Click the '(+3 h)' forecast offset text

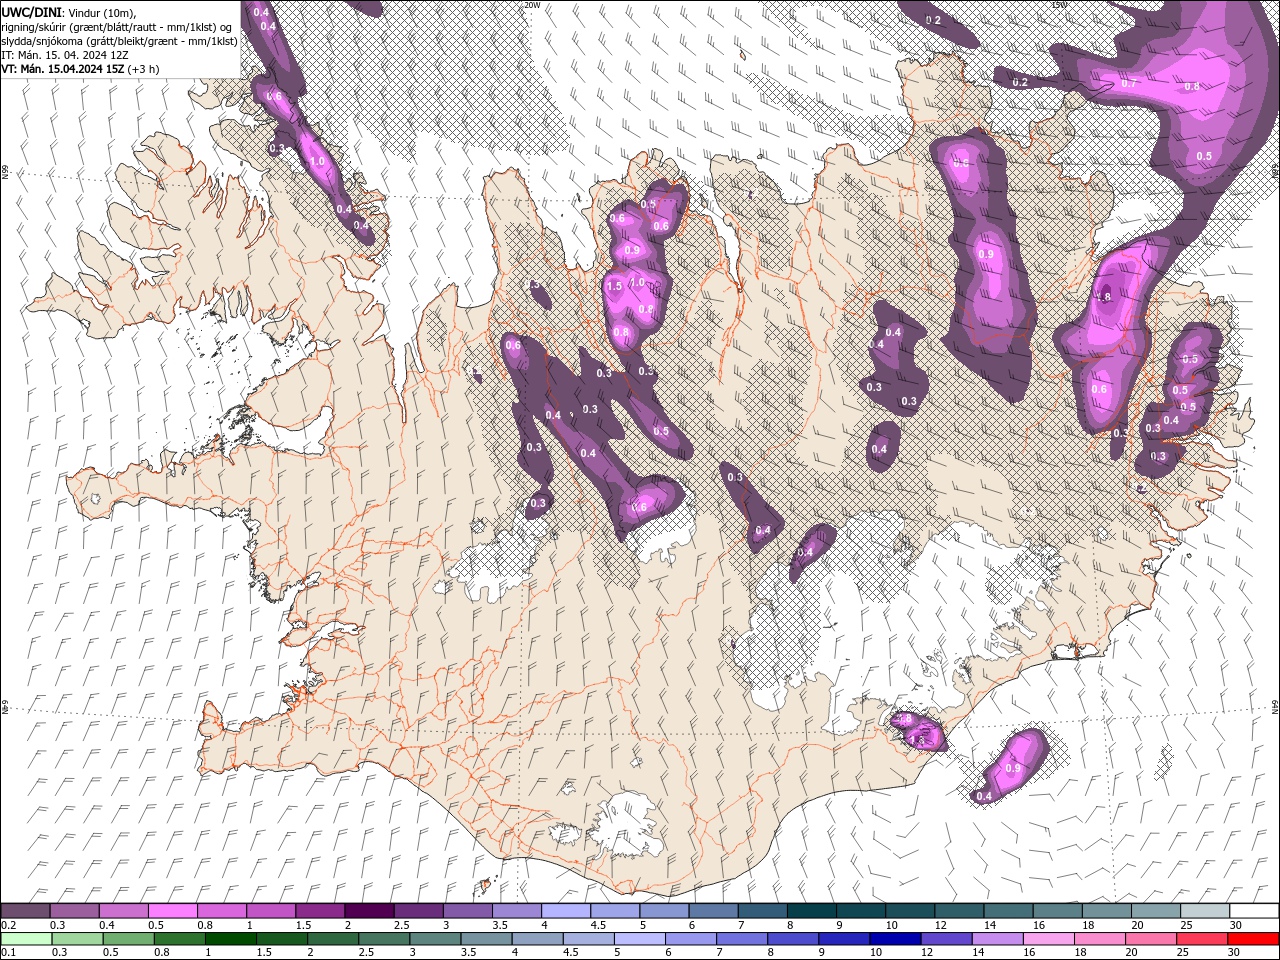pos(144,69)
